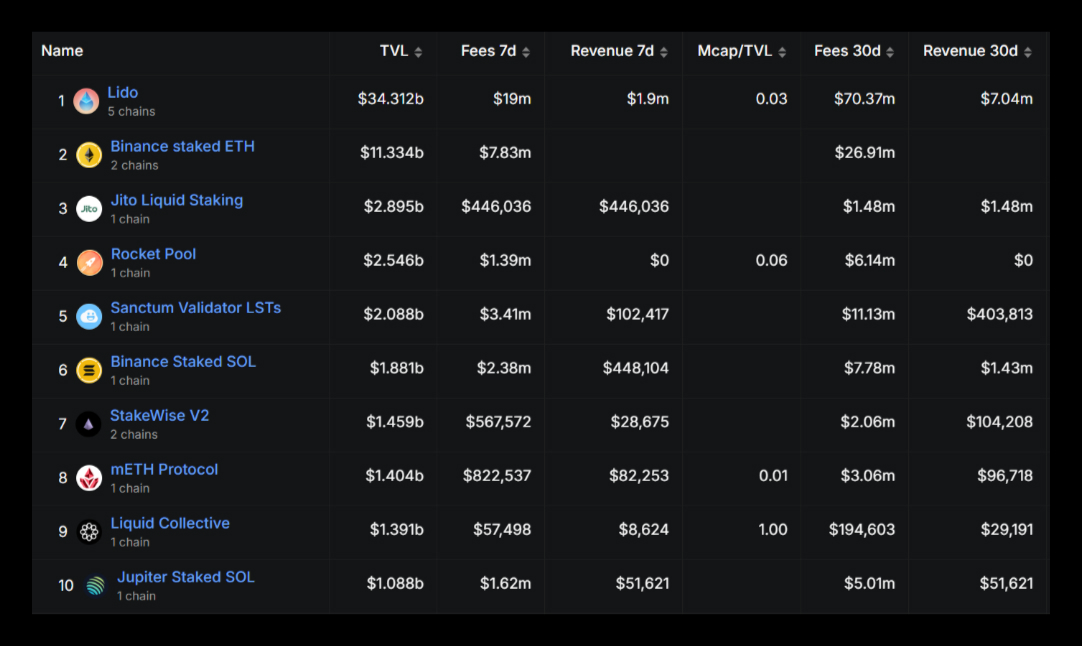
Task: Click the mETH Protocol logo icon
Action: point(89,478)
